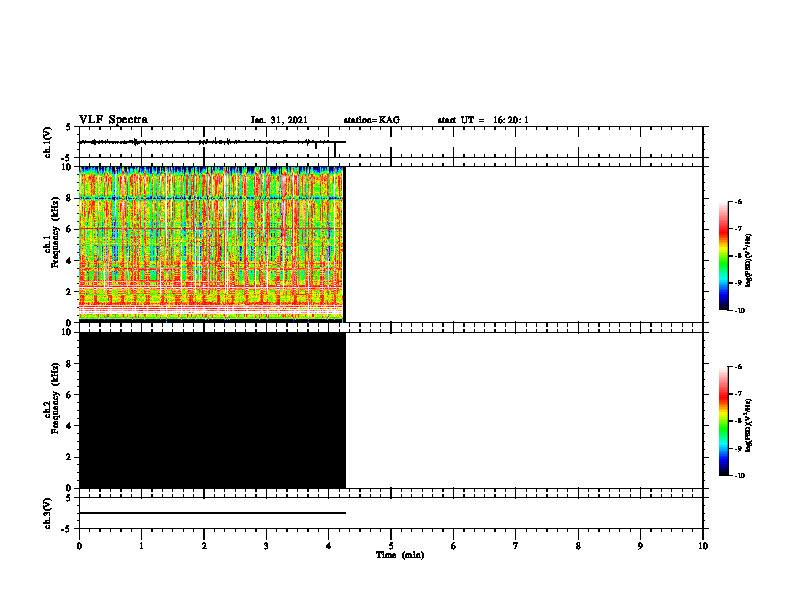This screenshot has height=612, width=792.
Task: Click upper color bar log(PSD) units label
Action: [x=749, y=261]
